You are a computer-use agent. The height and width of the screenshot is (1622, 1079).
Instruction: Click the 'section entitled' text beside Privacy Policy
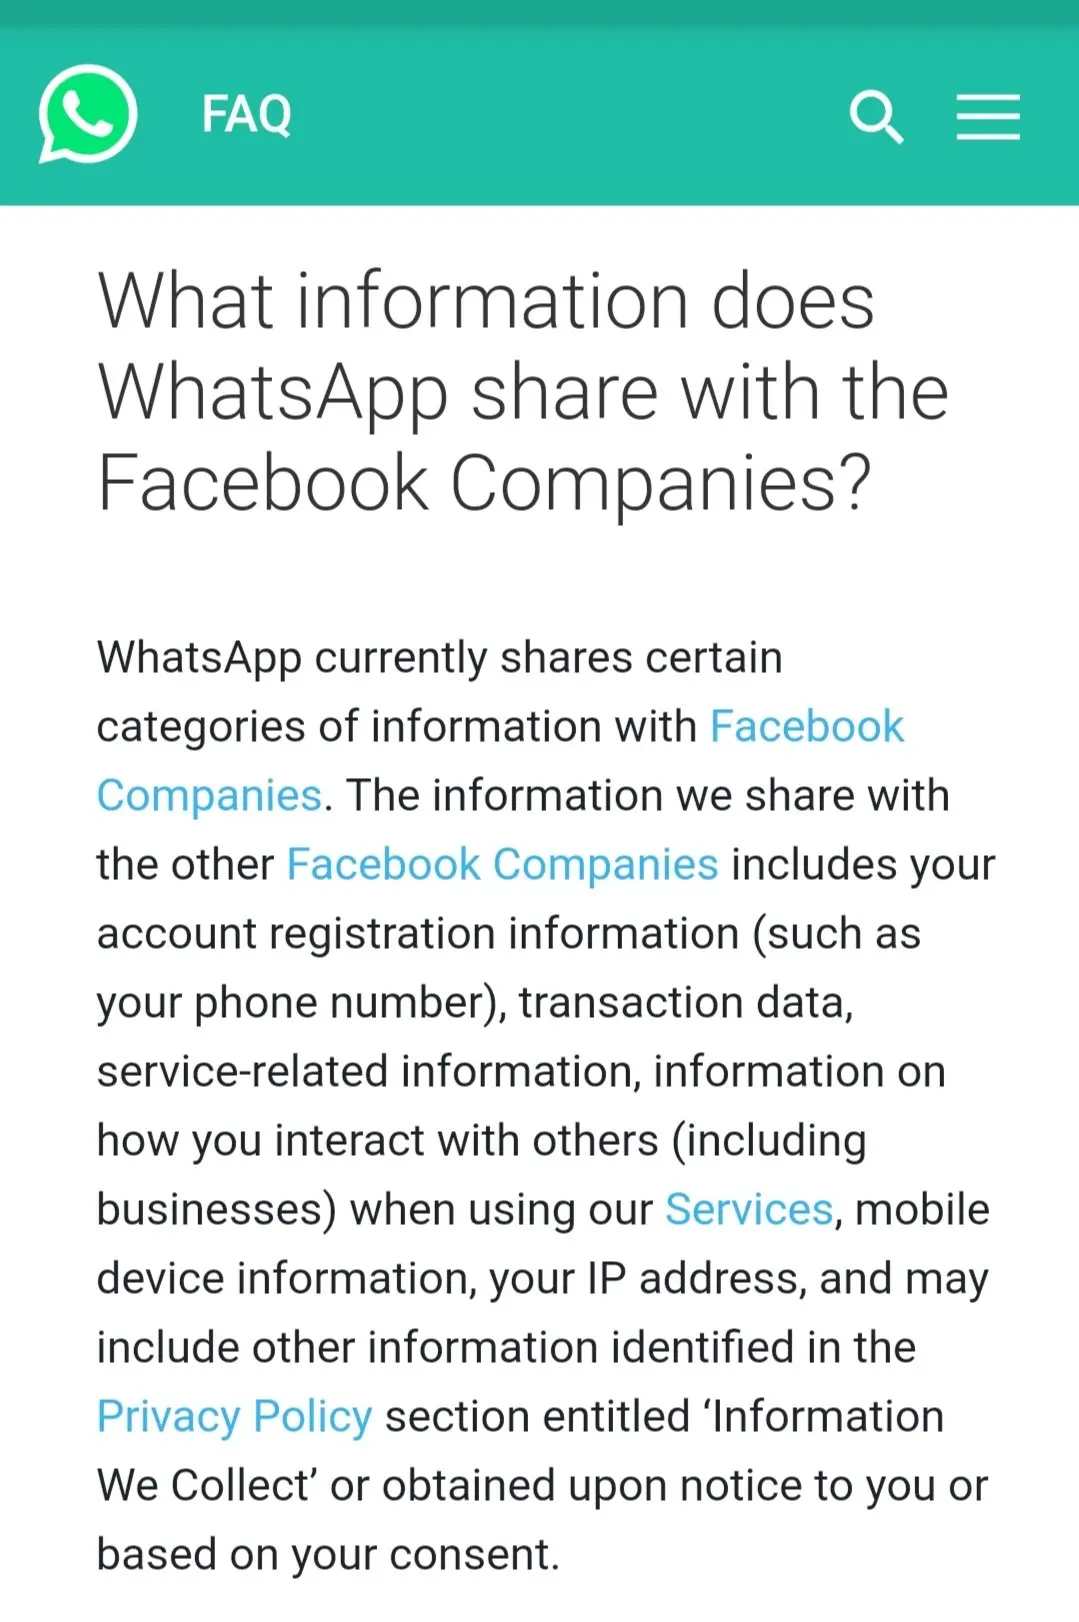[x=537, y=1417]
